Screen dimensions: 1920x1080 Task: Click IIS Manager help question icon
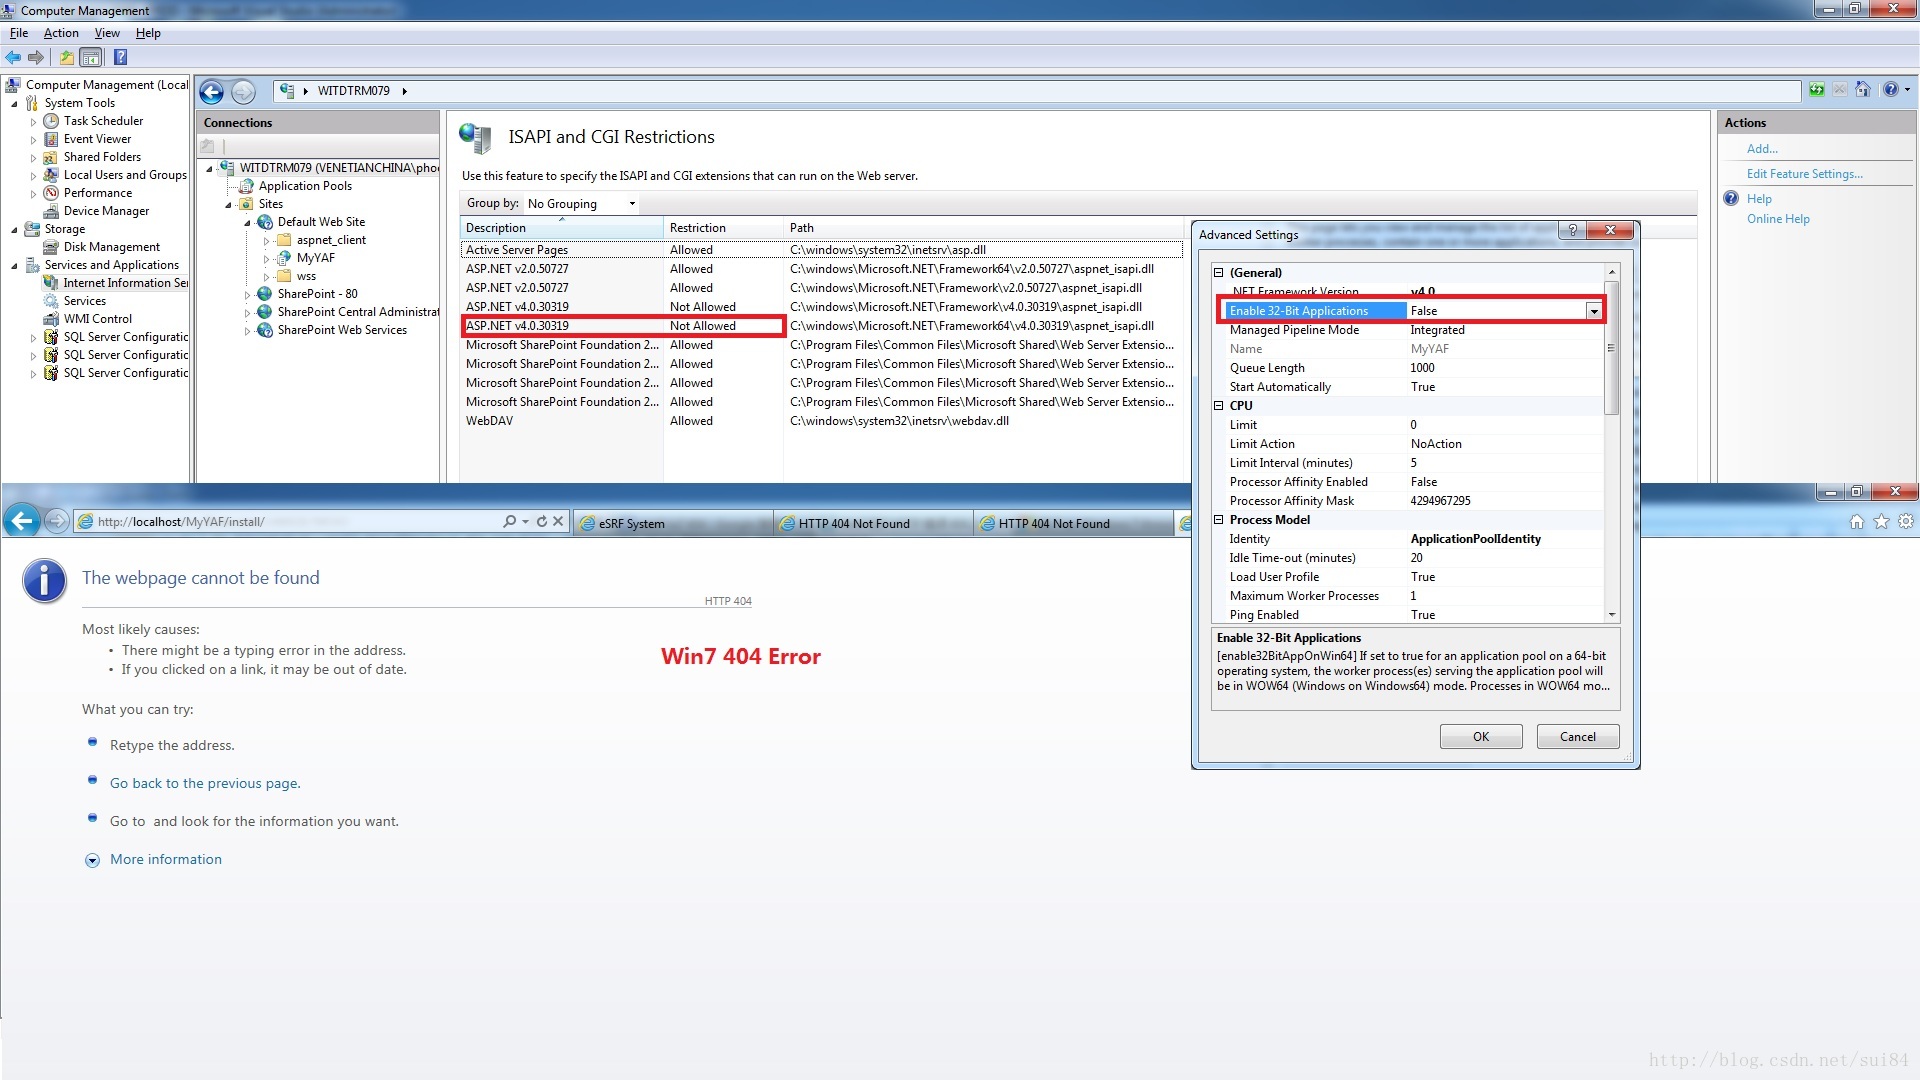pyautogui.click(x=1890, y=90)
